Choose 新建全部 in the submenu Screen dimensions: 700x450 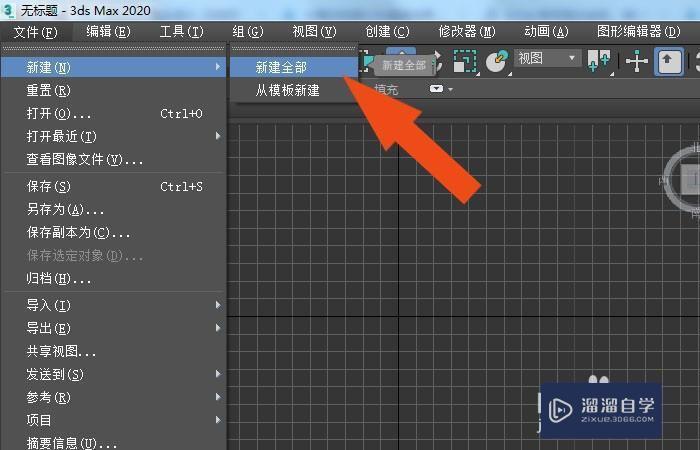(294, 67)
